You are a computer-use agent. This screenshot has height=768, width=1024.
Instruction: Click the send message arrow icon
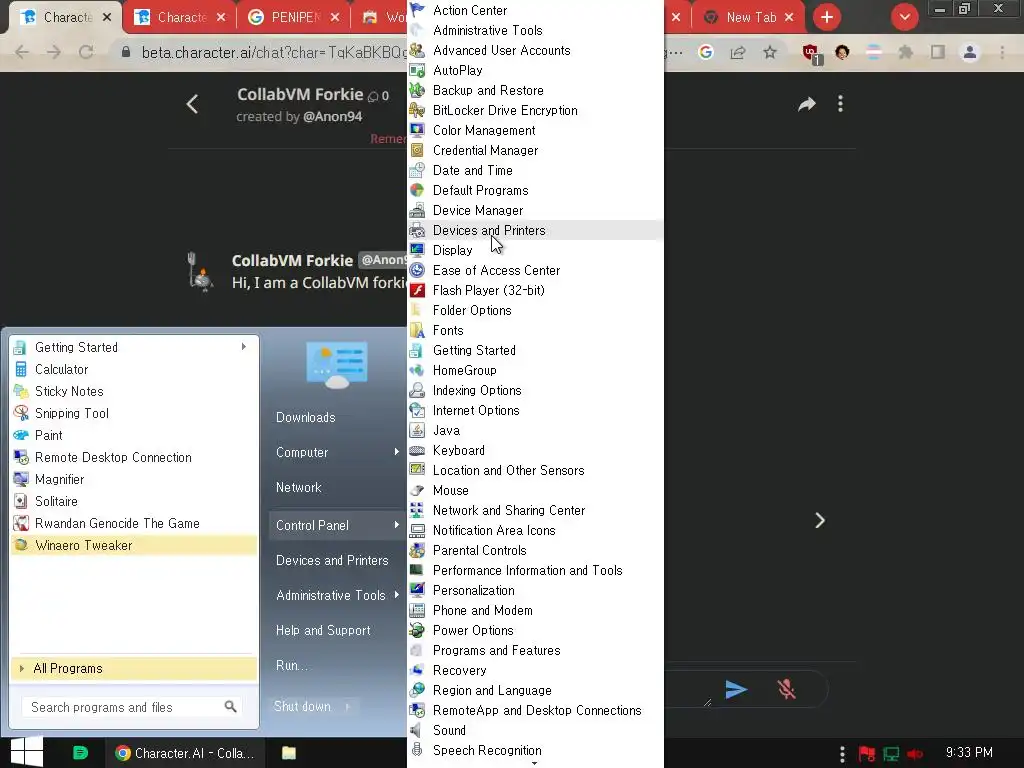736,689
